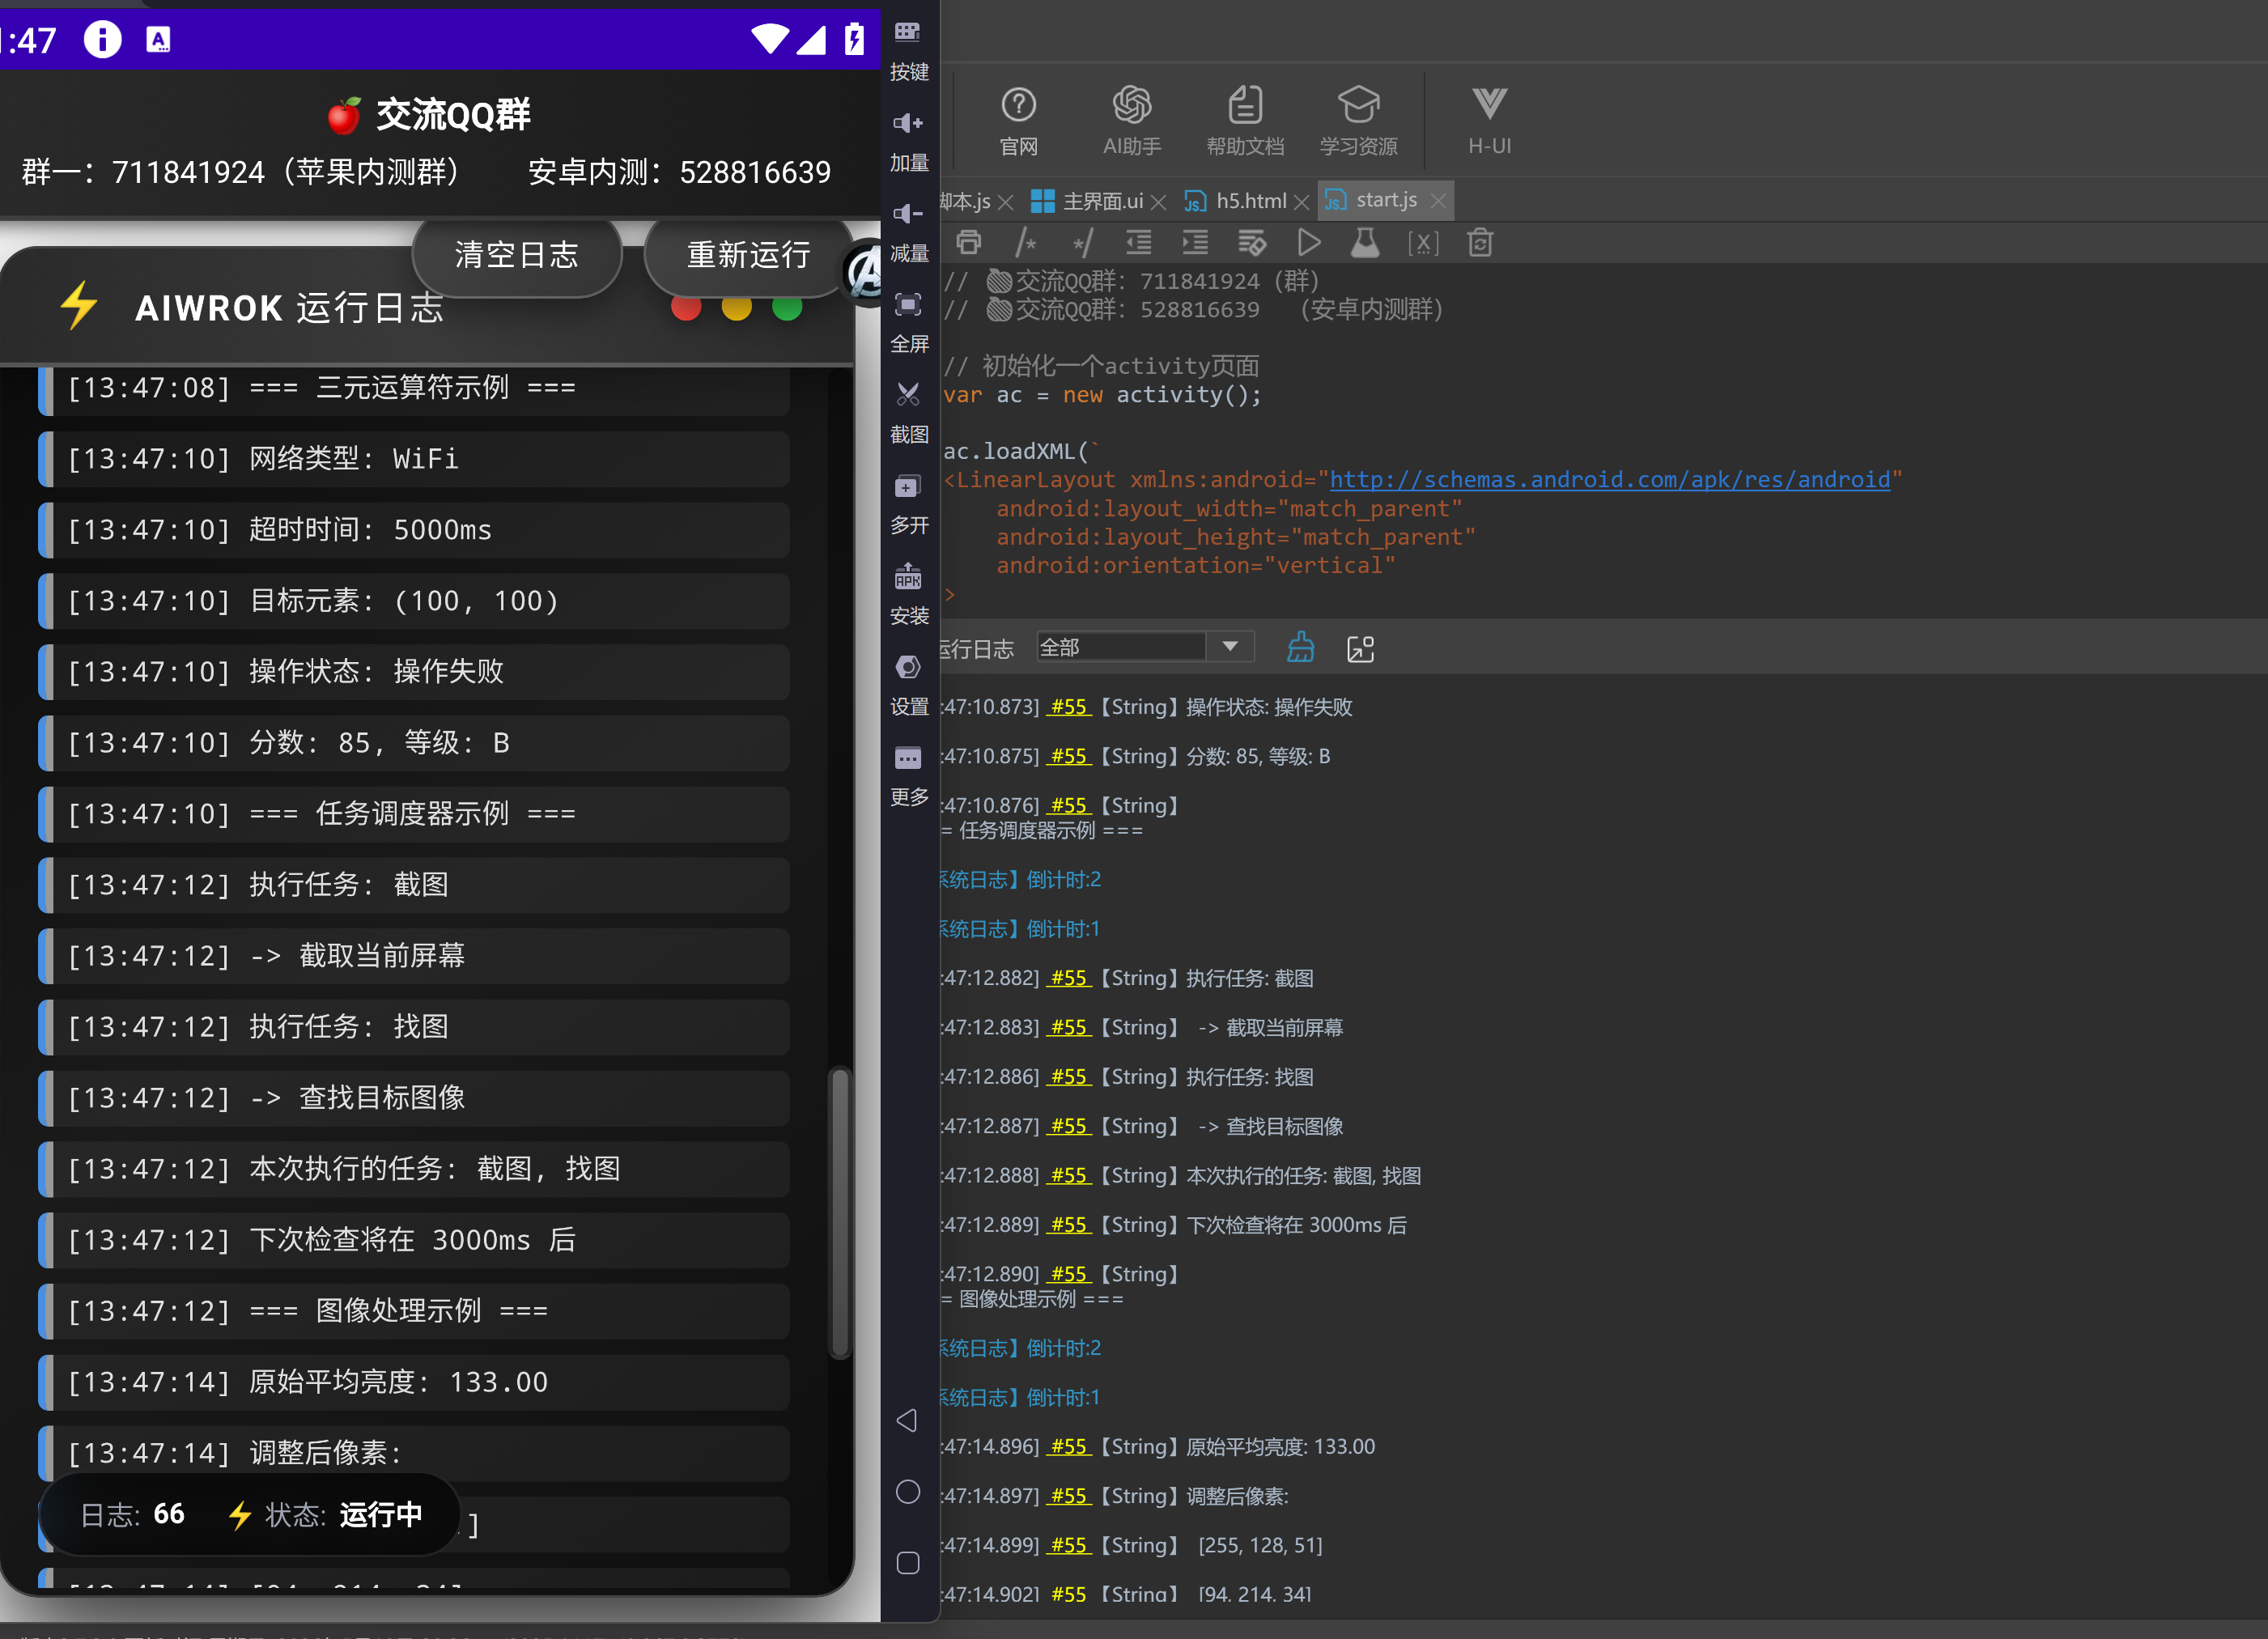Run the script with the play icon
Screen dimensions: 2268x1639
pyautogui.click(x=1308, y=242)
